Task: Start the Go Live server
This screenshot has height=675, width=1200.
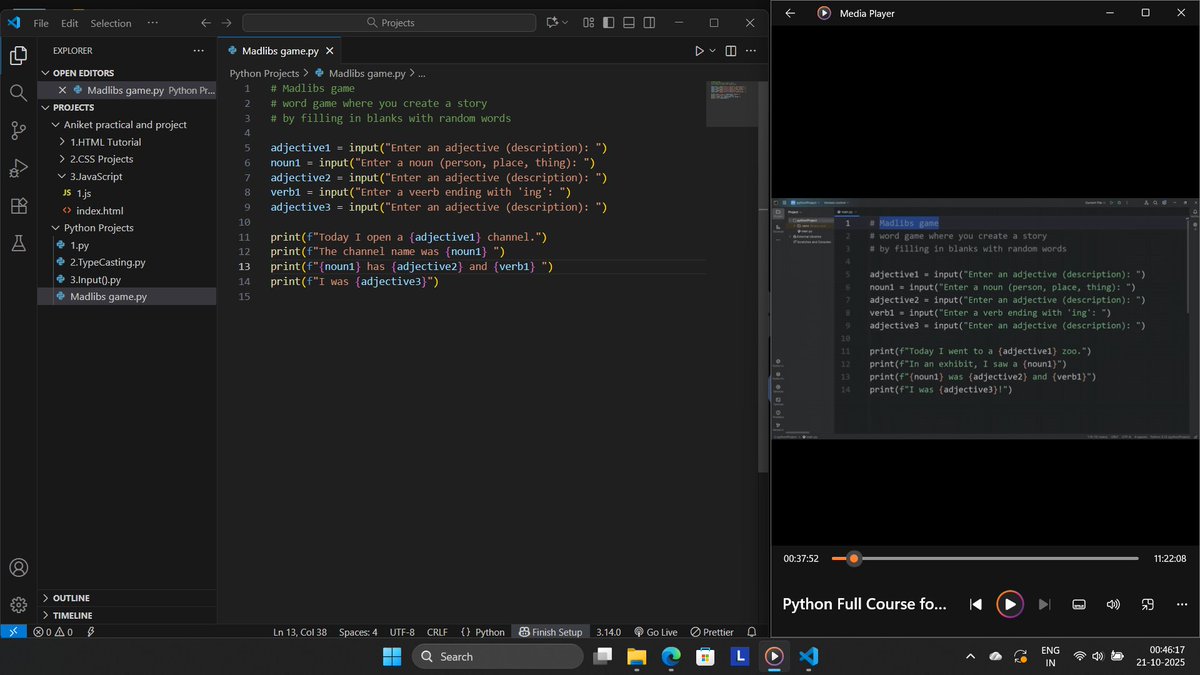Action: [654, 632]
